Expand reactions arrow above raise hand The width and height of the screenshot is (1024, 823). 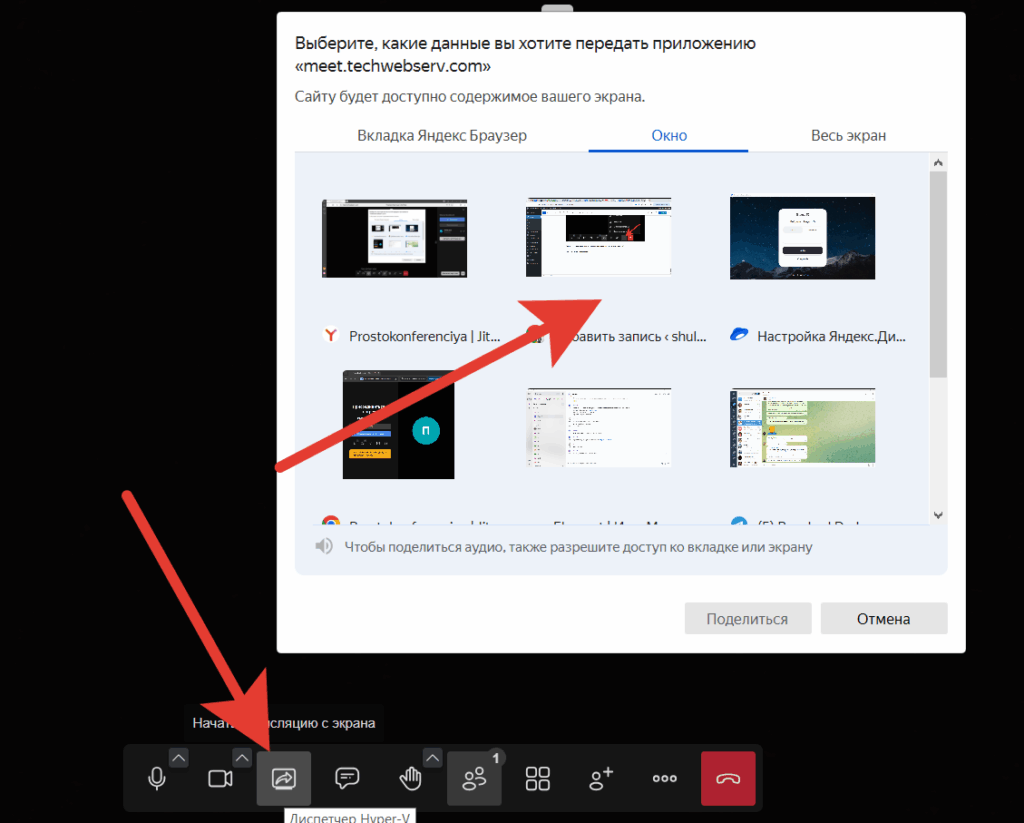[x=432, y=757]
